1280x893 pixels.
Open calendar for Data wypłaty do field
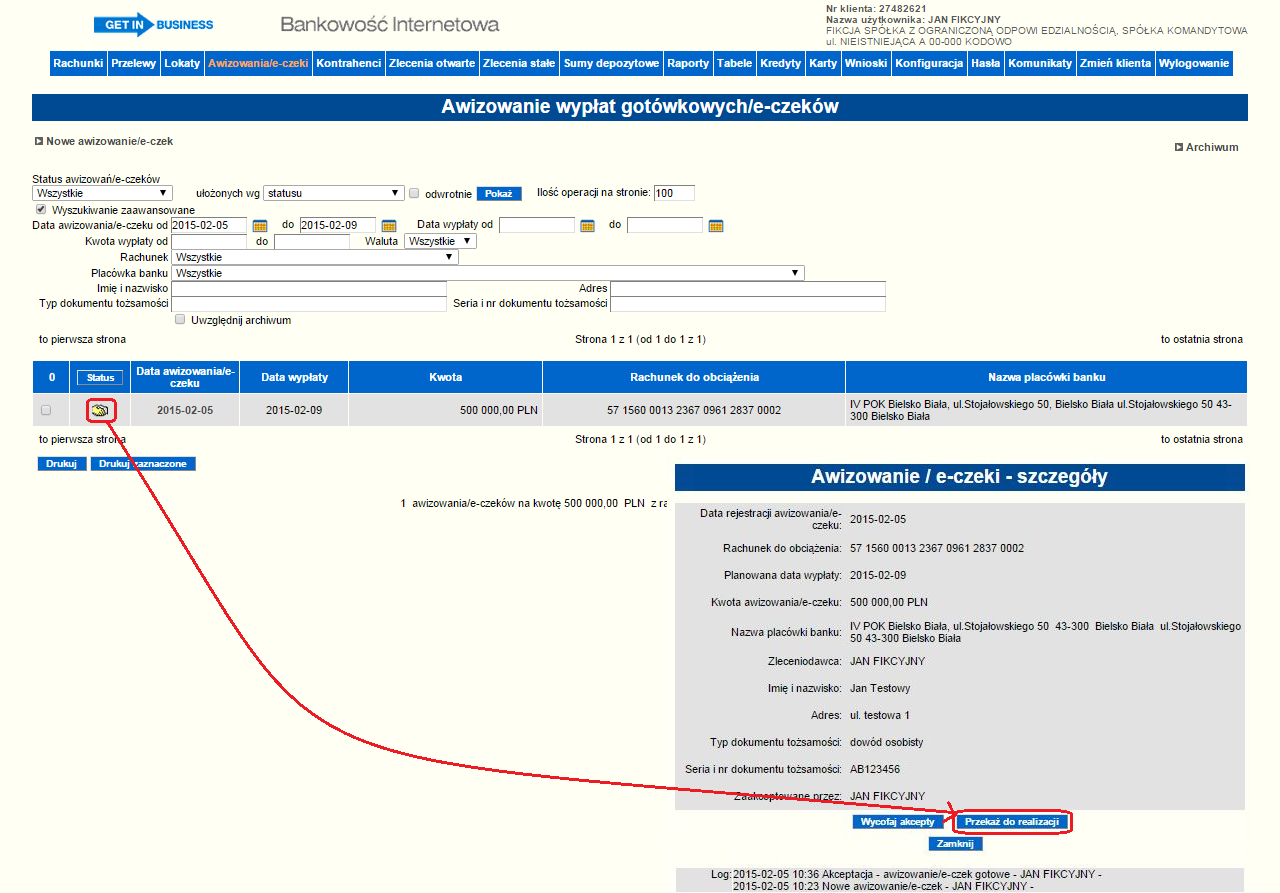[x=716, y=226]
